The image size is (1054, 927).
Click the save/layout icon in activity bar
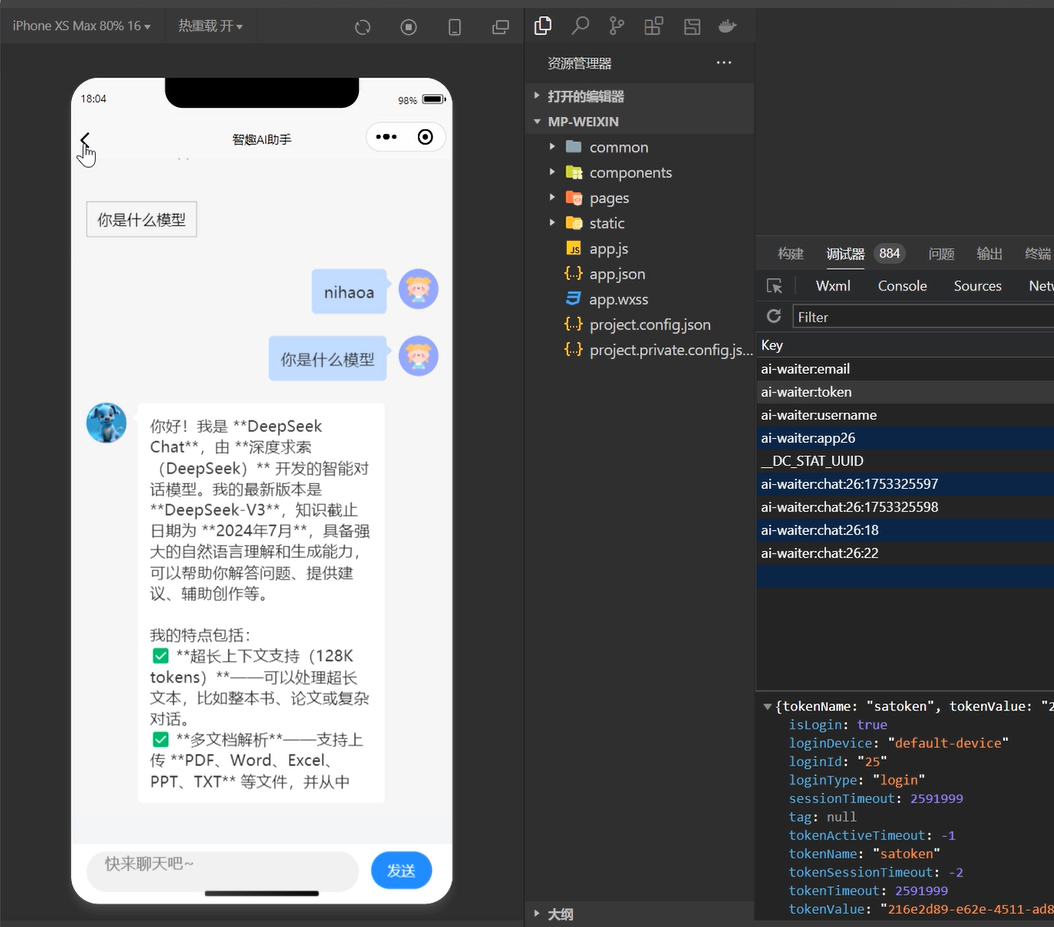692,26
